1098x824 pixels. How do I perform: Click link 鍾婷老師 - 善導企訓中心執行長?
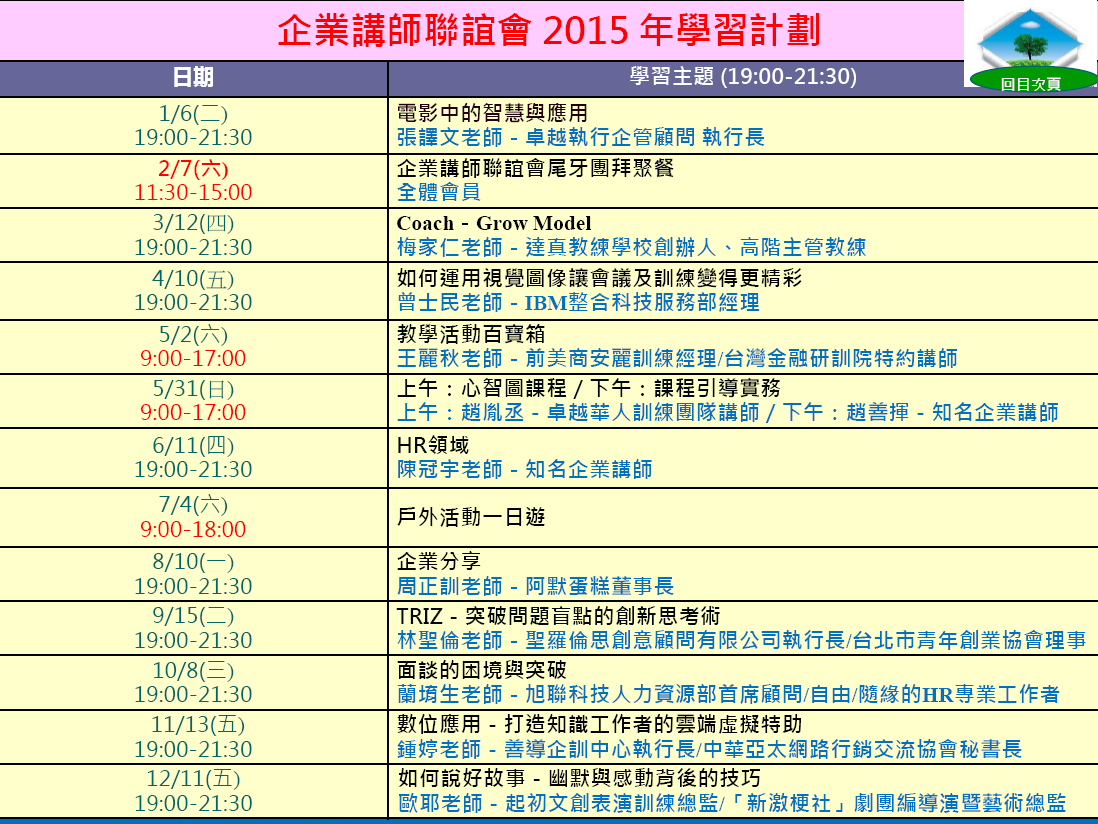point(546,749)
